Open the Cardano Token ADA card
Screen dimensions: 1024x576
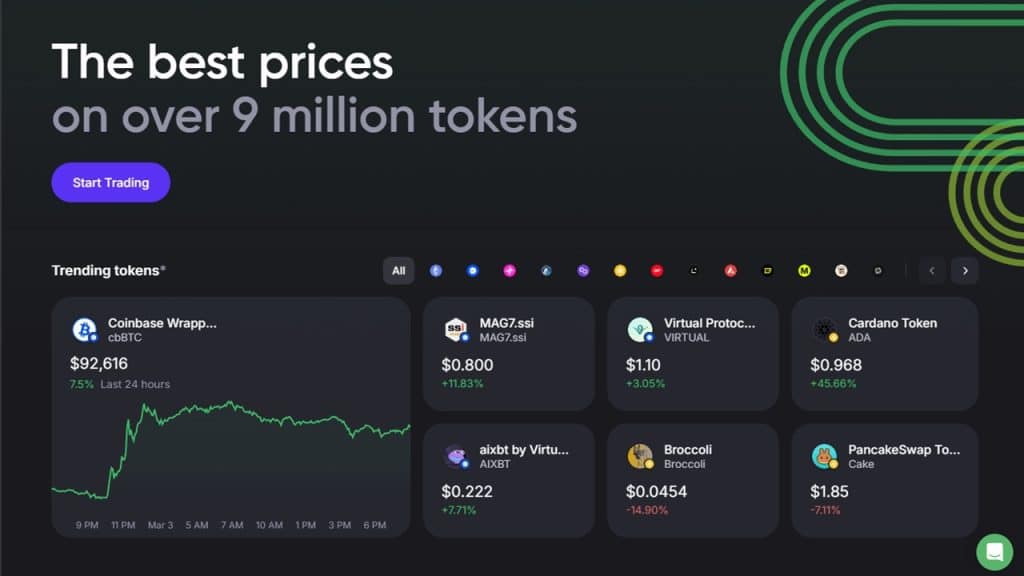click(884, 352)
